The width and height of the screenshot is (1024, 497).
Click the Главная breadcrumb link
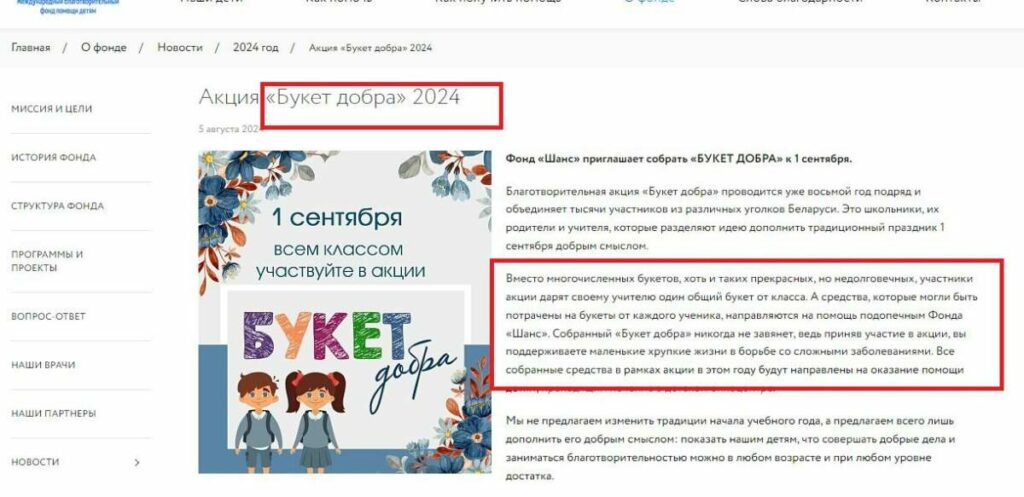(x=31, y=48)
